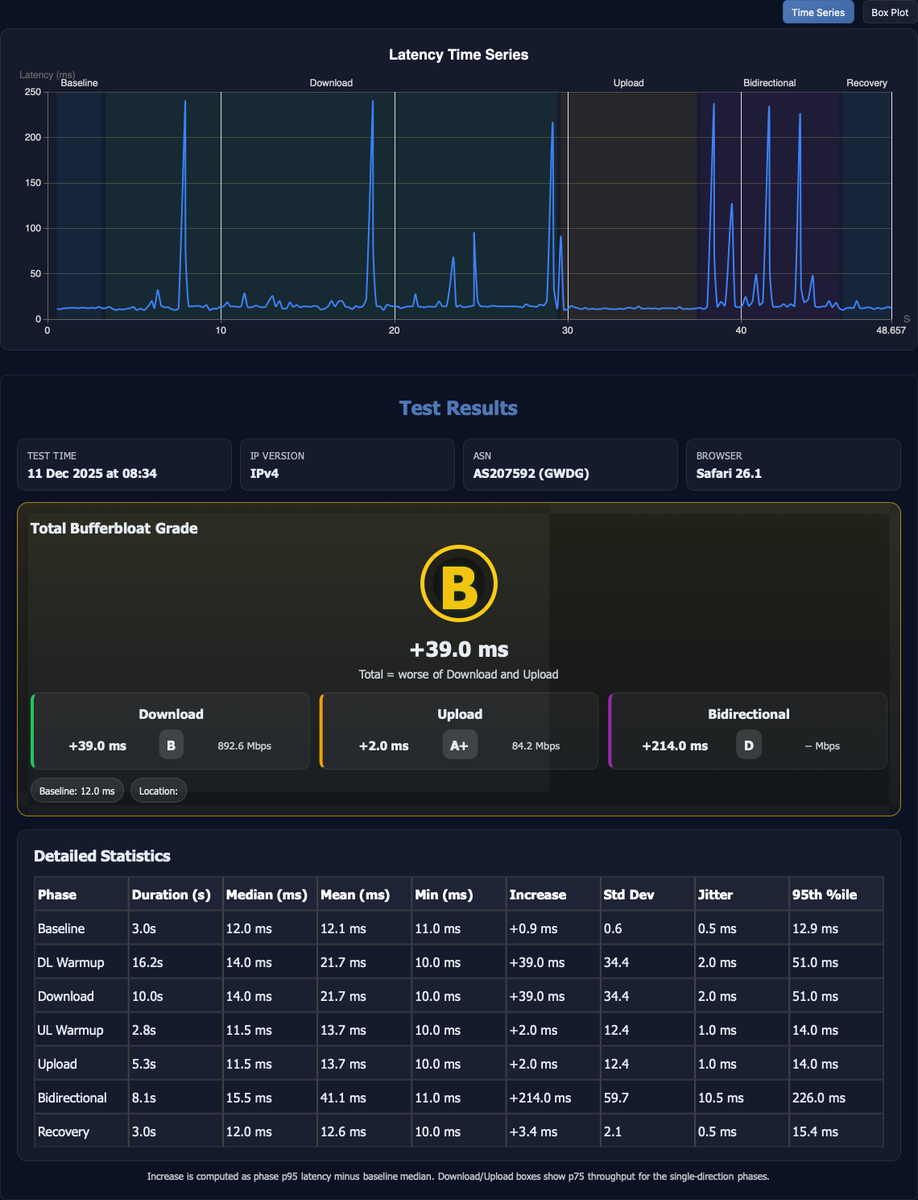918x1200 pixels.
Task: Click the Upload phase label on chart
Action: [628, 83]
